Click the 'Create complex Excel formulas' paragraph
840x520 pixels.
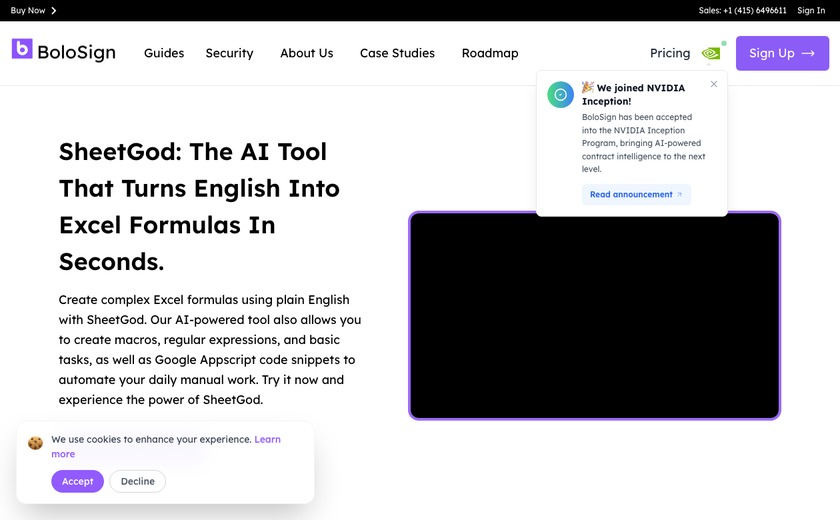coord(210,350)
